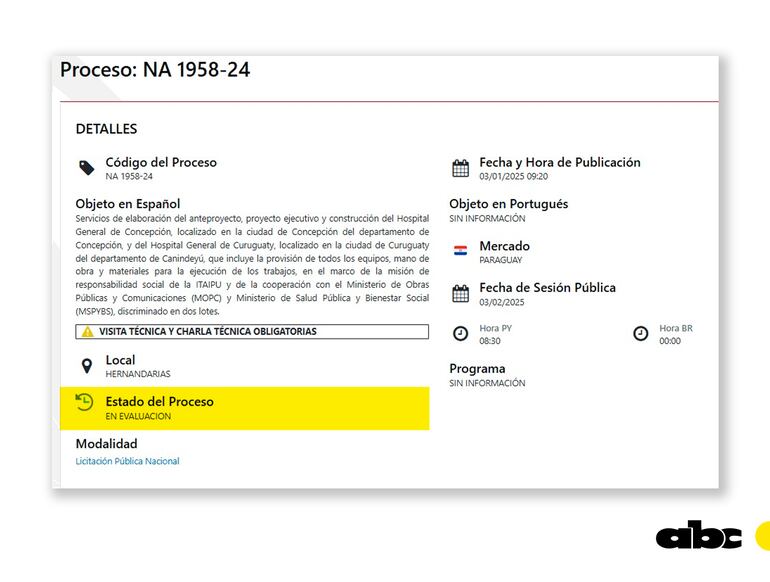The width and height of the screenshot is (770, 582).
Task: Click the calendar icon for Fecha de Sesión Pública
Action: tap(460, 293)
